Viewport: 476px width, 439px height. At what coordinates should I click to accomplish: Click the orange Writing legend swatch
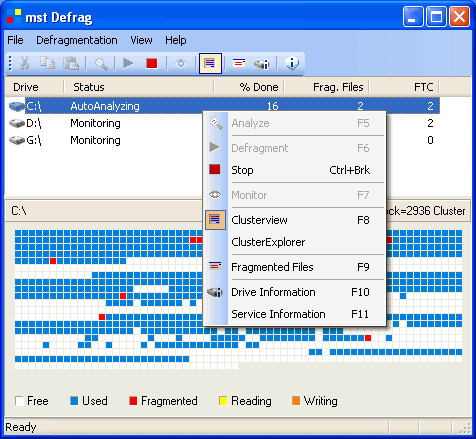pos(296,401)
